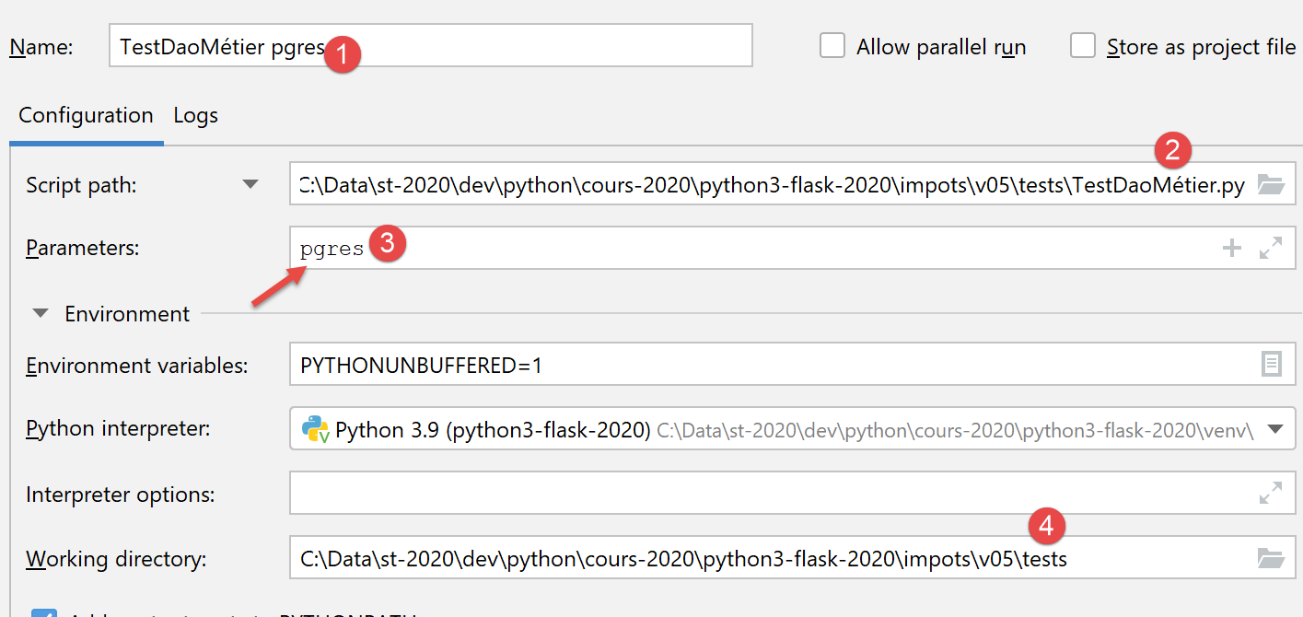Viewport: 1303px width, 617px height.
Task: Focus the Parameters field containing pgres
Action: [x=750, y=248]
